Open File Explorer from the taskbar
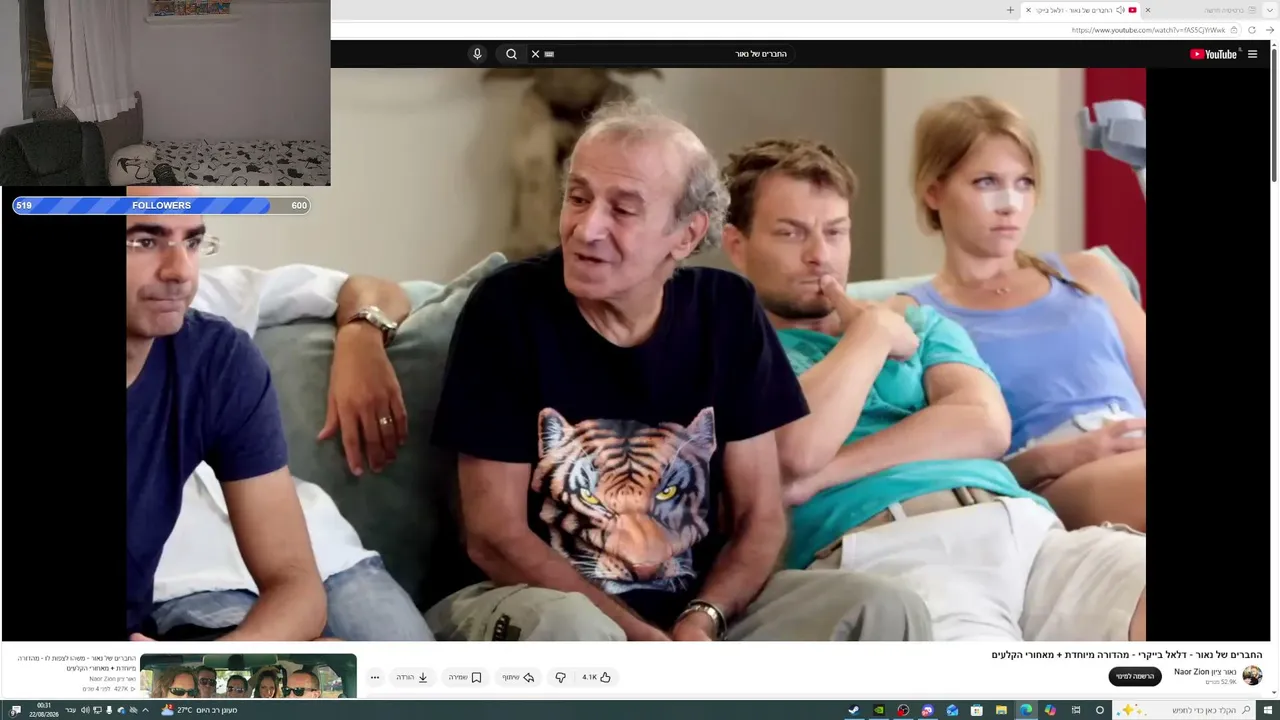1280x720 pixels. (1001, 710)
